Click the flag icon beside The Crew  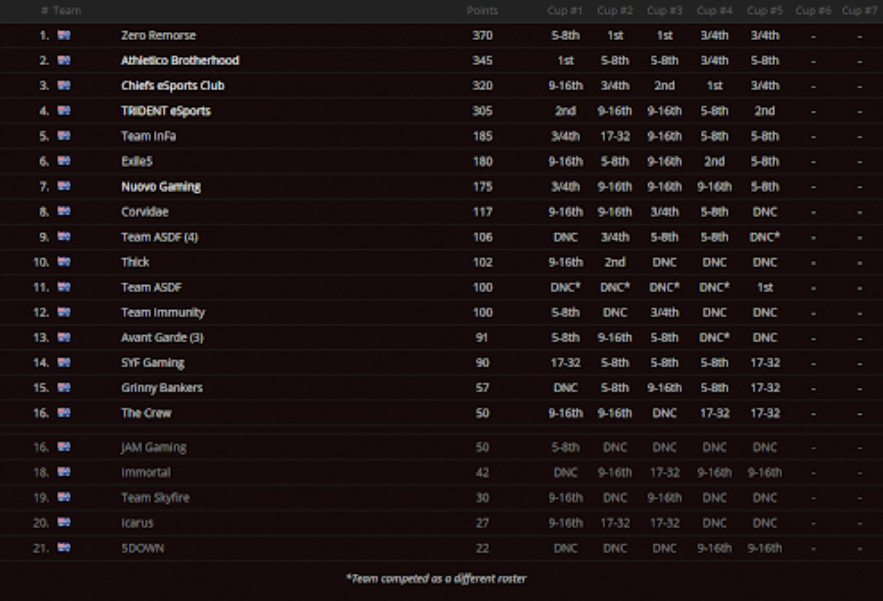pyautogui.click(x=64, y=413)
